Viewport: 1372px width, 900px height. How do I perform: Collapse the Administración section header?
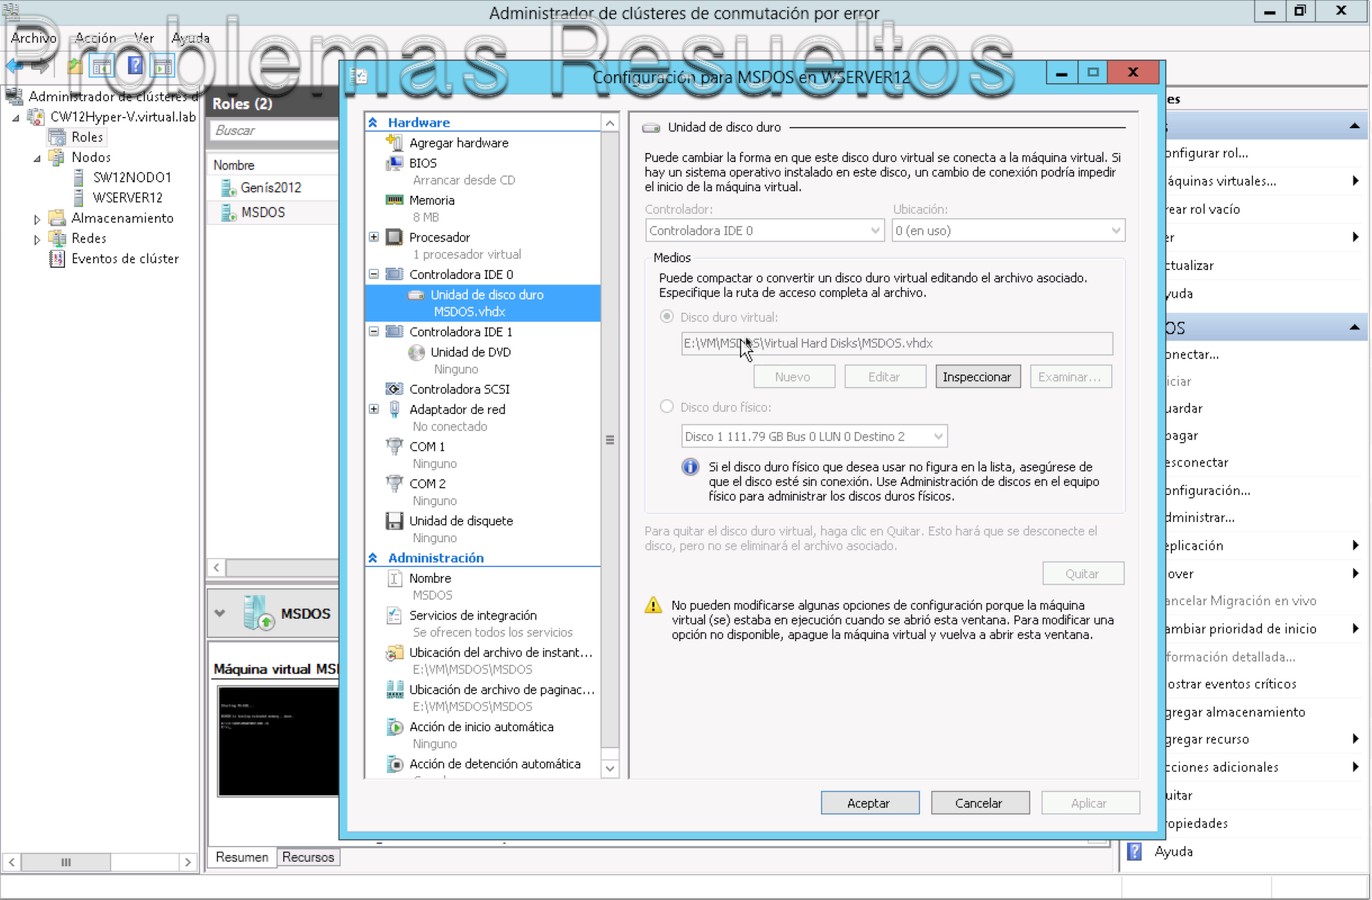click(x=373, y=558)
